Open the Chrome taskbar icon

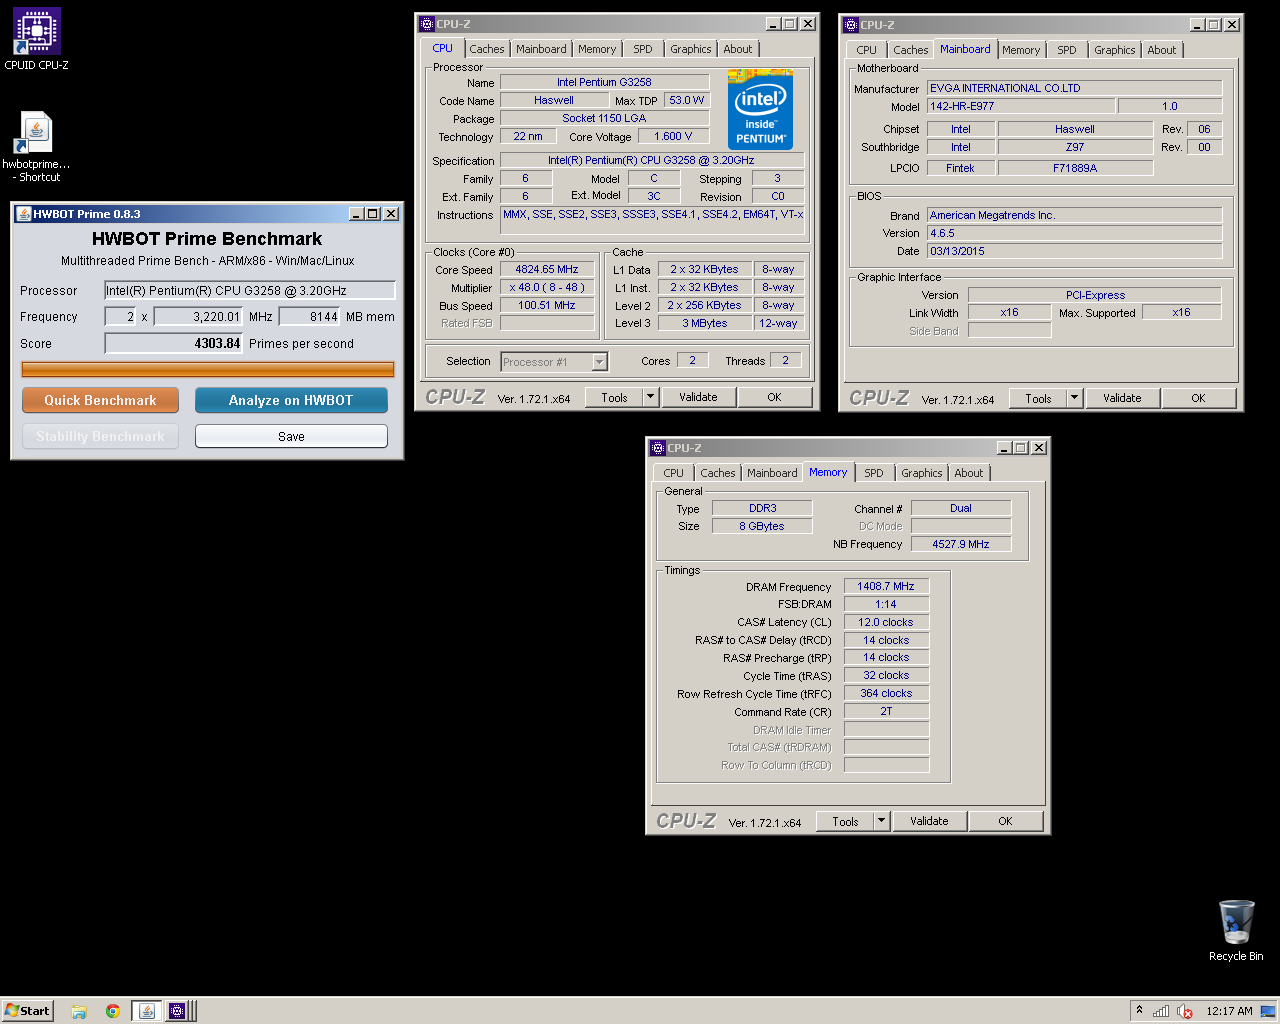[113, 1011]
